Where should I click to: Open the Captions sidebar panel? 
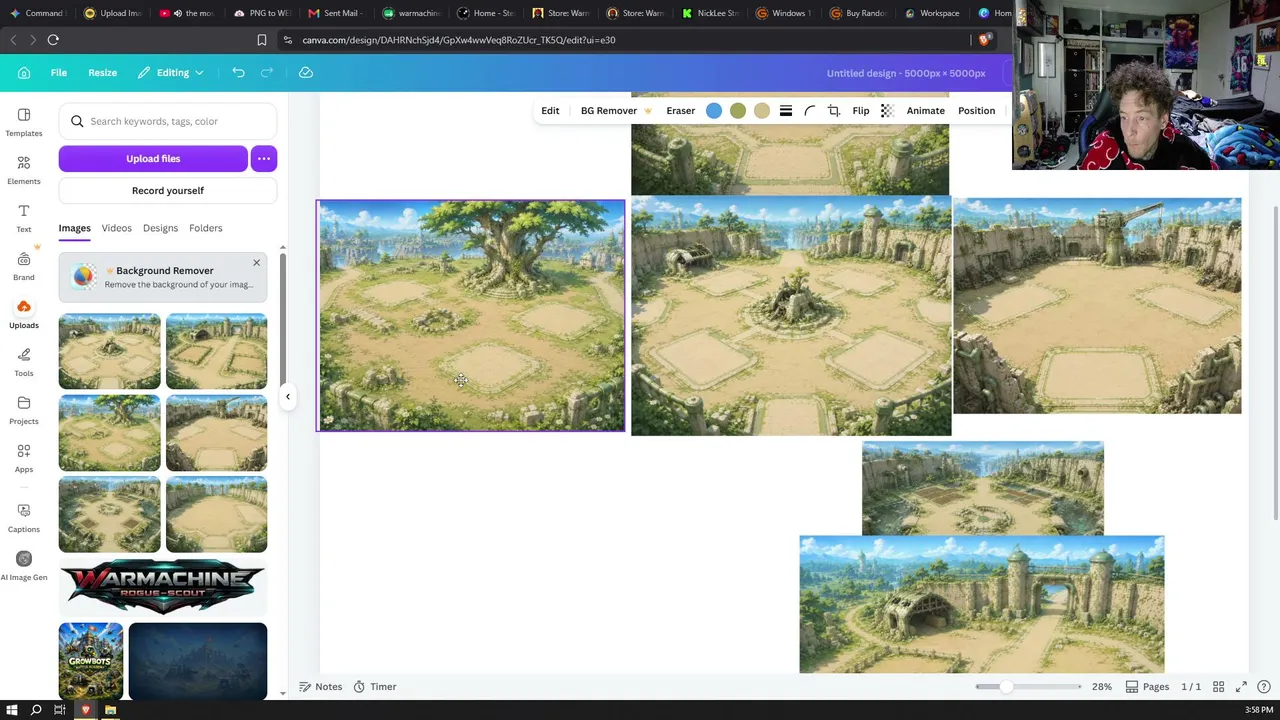click(x=24, y=518)
